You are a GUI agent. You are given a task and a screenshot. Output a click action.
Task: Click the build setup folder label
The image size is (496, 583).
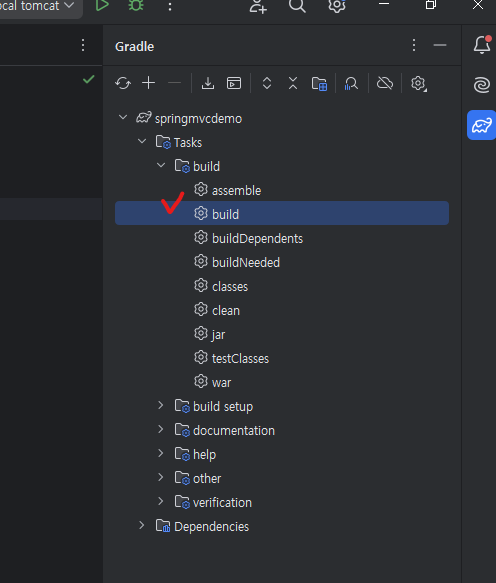(223, 407)
